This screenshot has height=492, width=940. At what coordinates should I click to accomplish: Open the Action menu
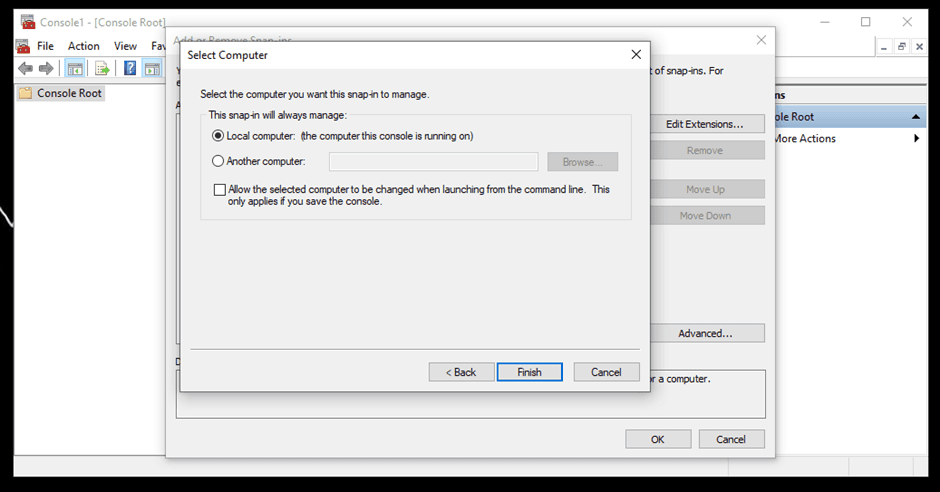pyautogui.click(x=83, y=46)
